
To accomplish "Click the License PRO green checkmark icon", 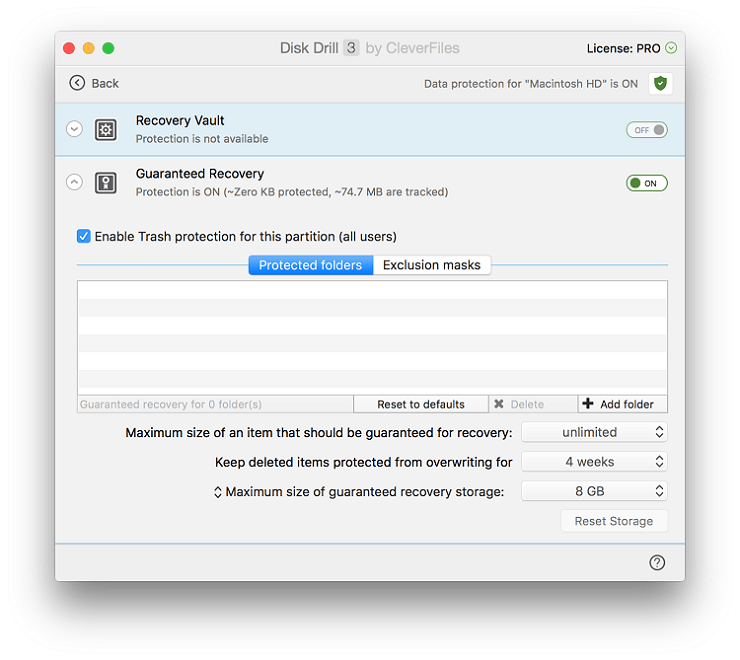I will (671, 48).
